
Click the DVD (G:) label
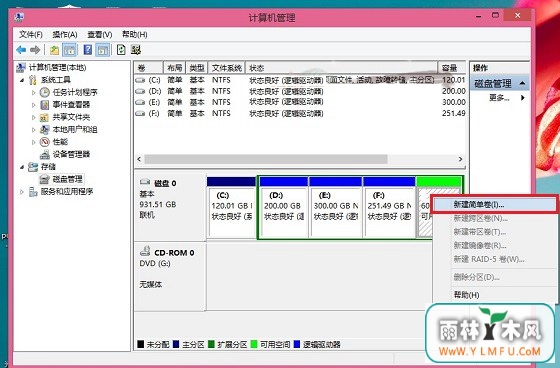(155, 264)
